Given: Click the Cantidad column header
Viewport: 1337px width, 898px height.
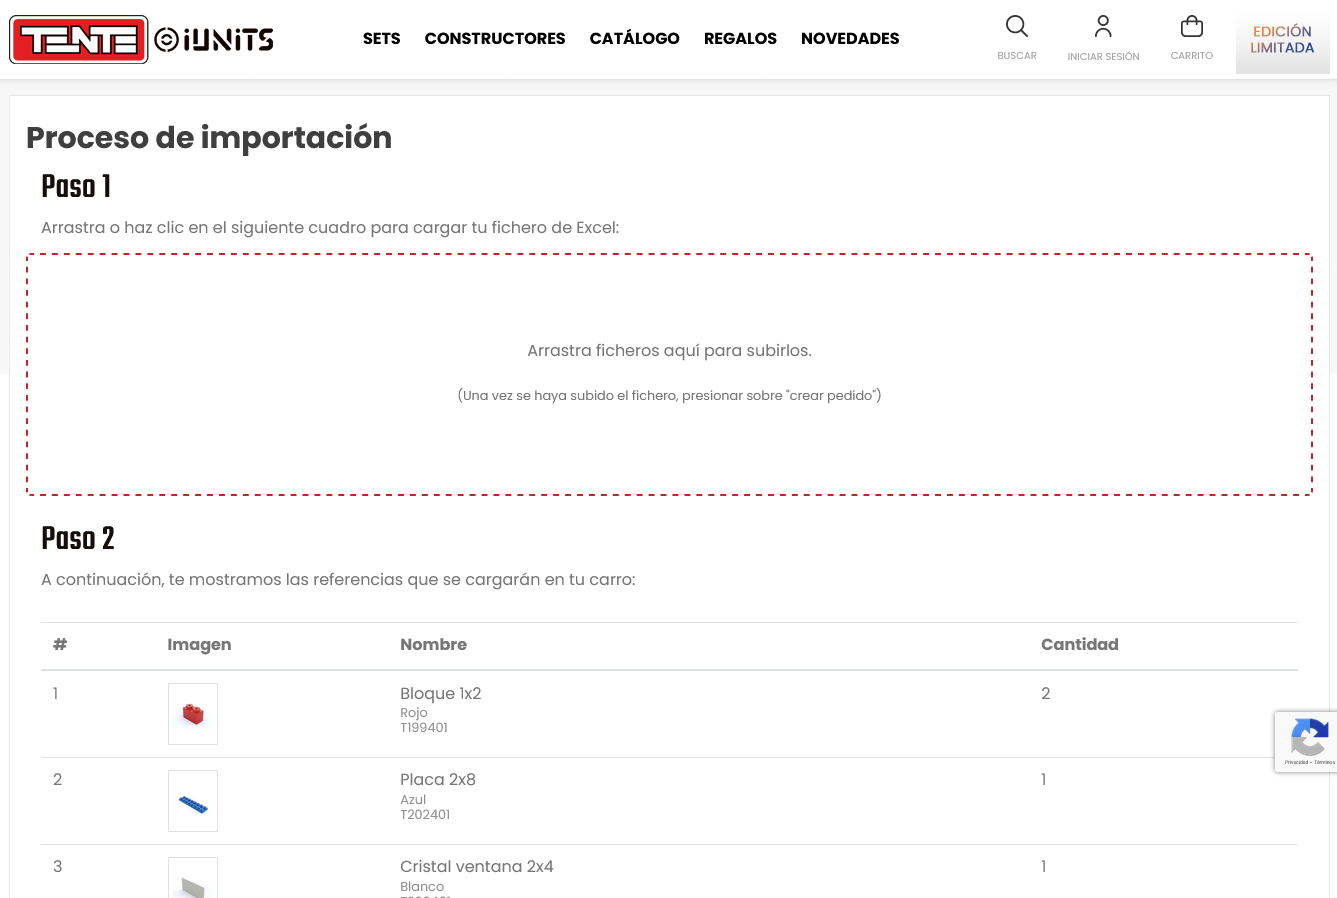Looking at the screenshot, I should click(x=1080, y=645).
